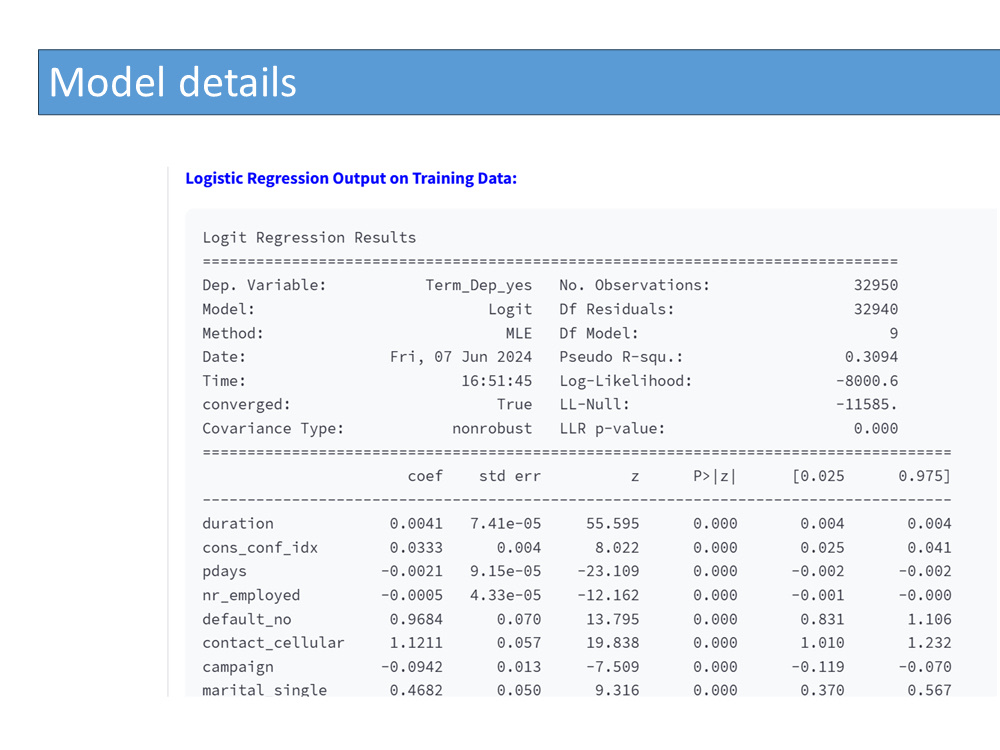Click the 'Pseudo R-squ.:' label
This screenshot has height=750, width=1000.
pyautogui.click(x=621, y=357)
